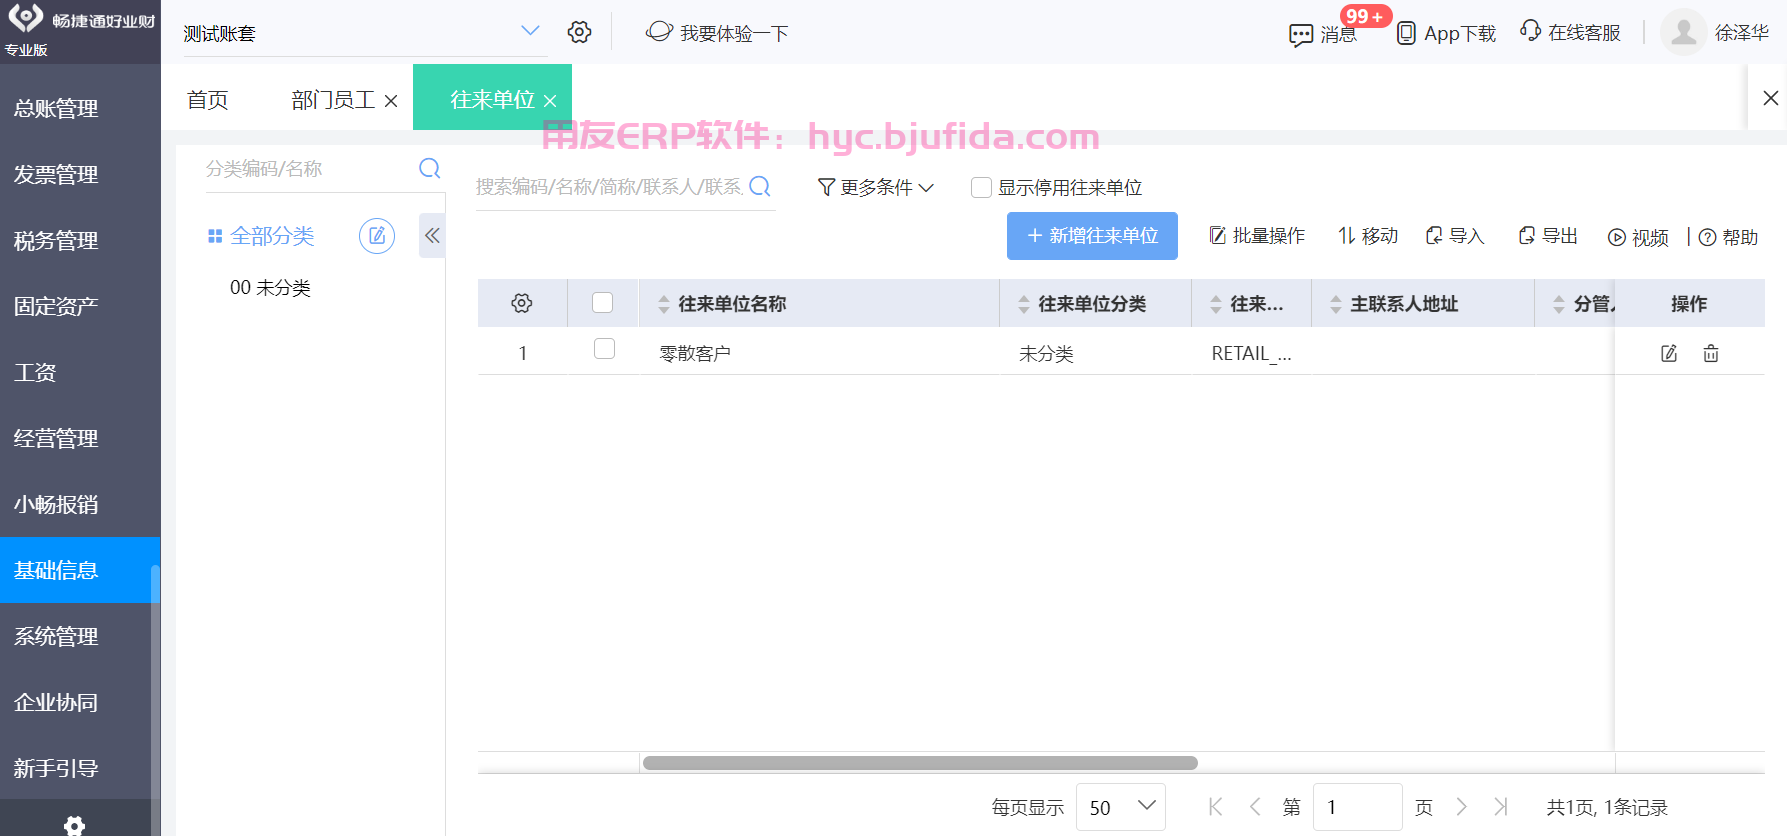Select 全部分类 tree node
Viewport: 1787px width, 836px height.
pyautogui.click(x=261, y=236)
